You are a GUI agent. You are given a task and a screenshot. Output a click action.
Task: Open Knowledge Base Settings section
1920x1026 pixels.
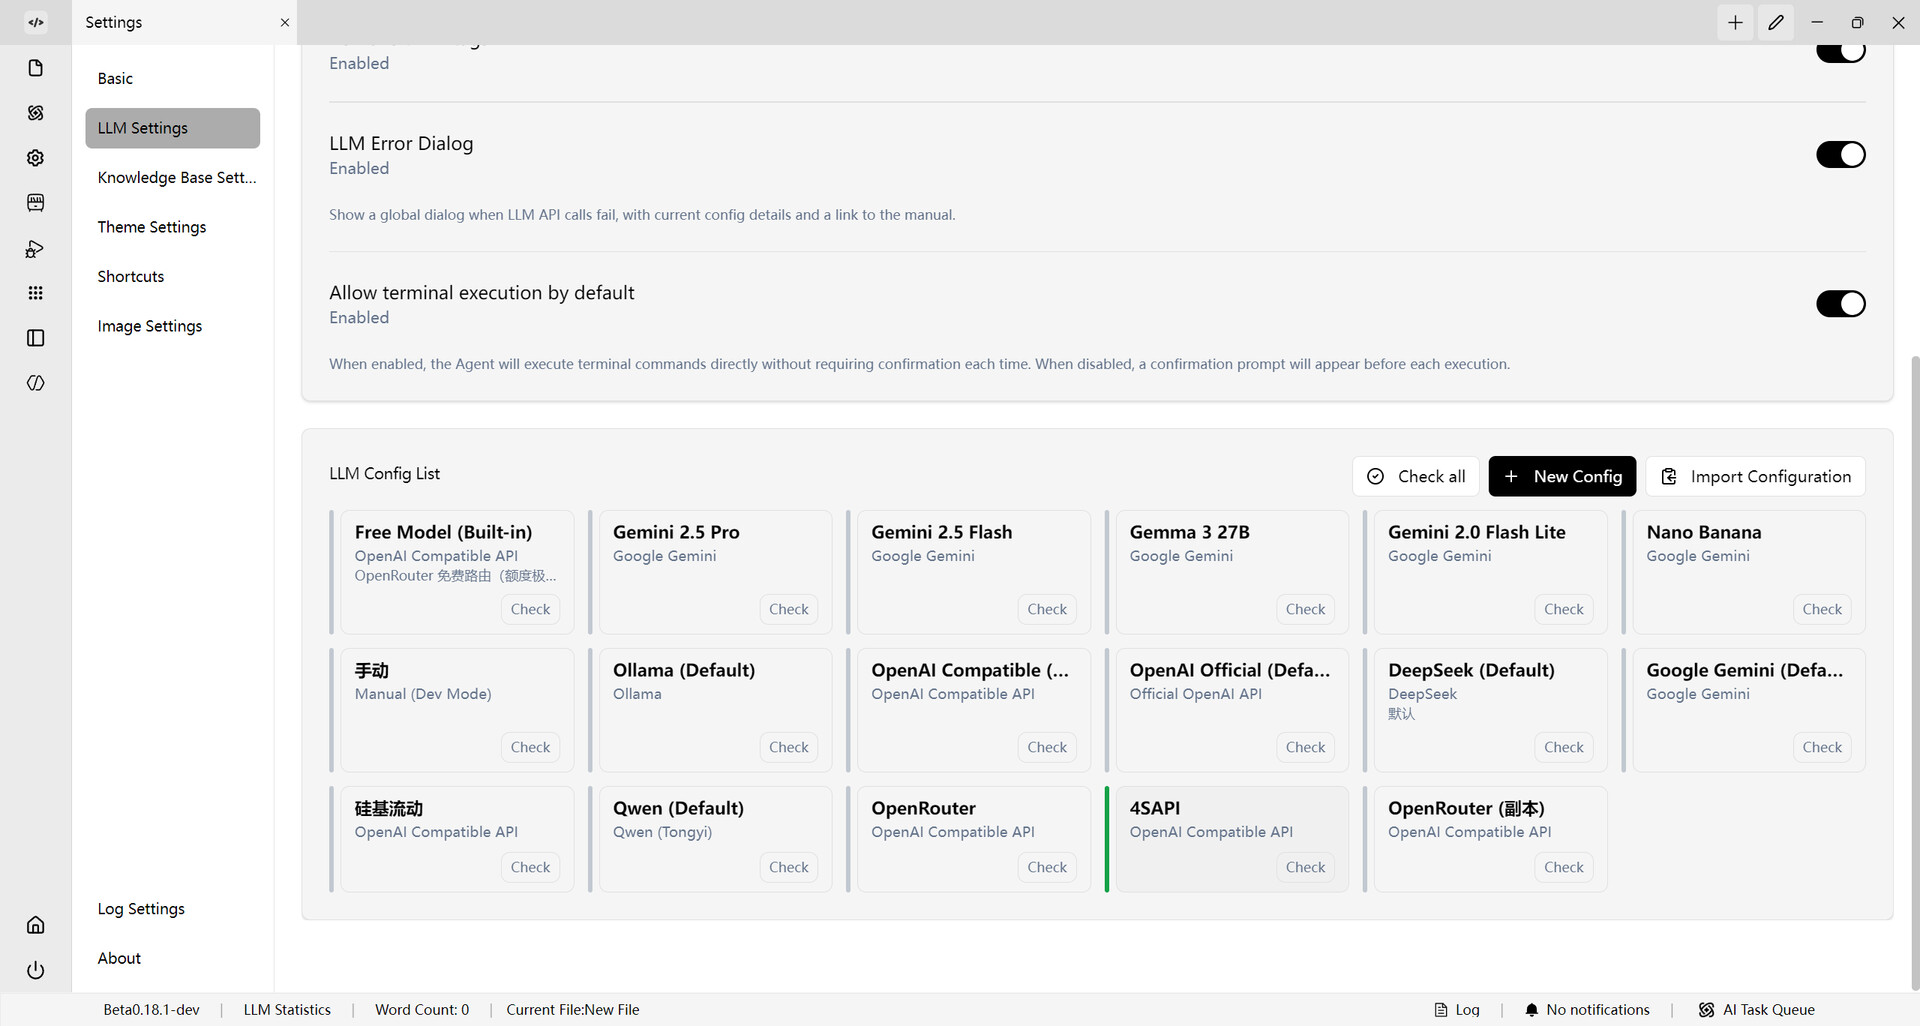point(172,177)
